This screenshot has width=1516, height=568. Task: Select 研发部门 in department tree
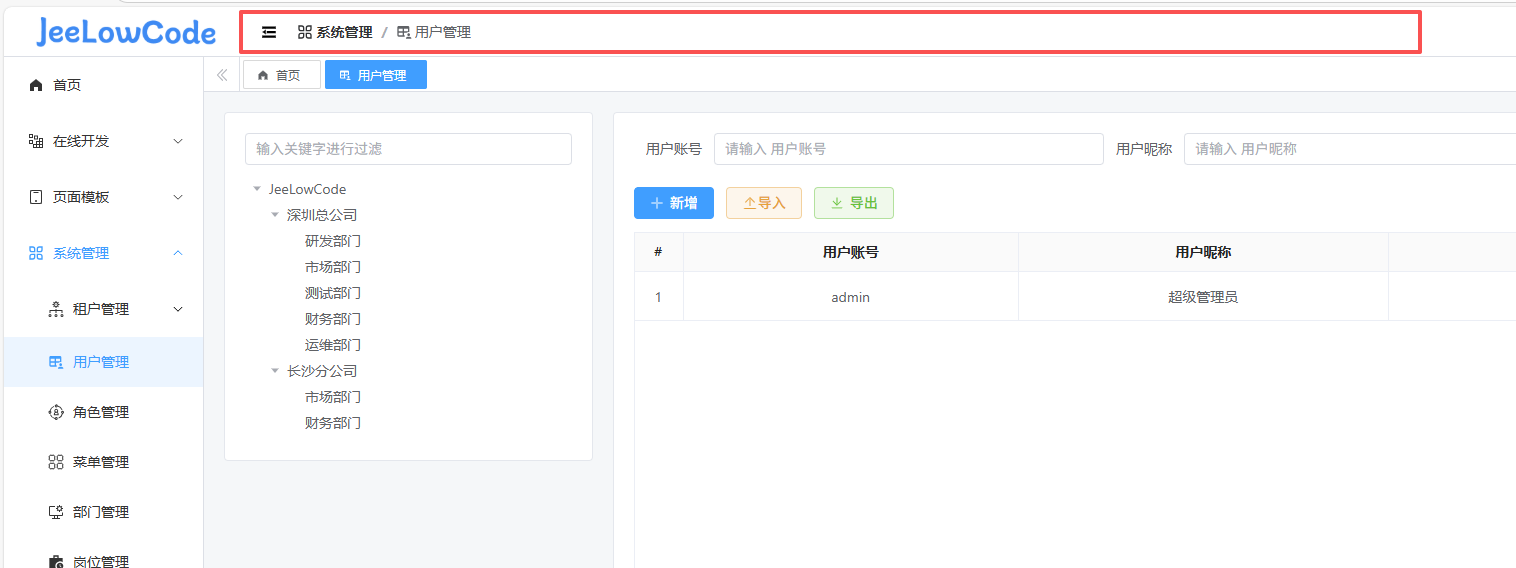click(x=332, y=241)
